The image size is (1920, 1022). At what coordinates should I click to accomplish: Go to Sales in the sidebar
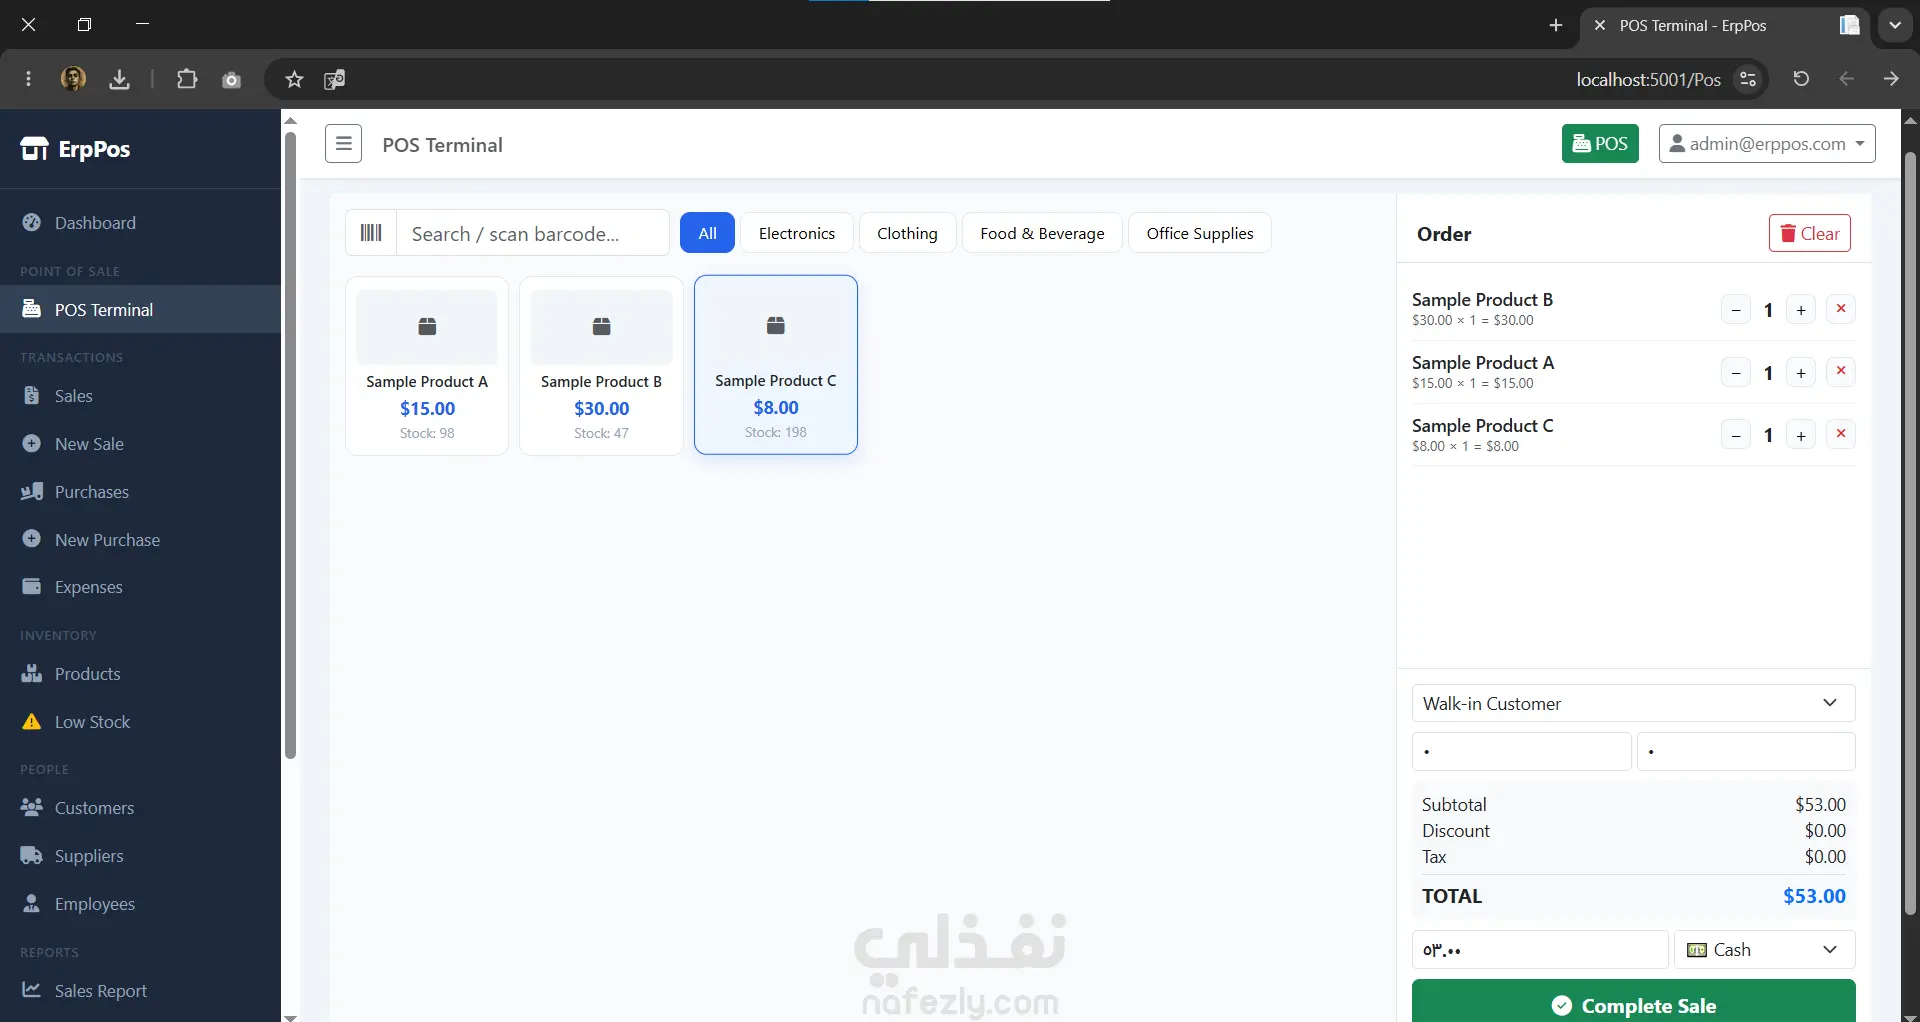coord(140,396)
